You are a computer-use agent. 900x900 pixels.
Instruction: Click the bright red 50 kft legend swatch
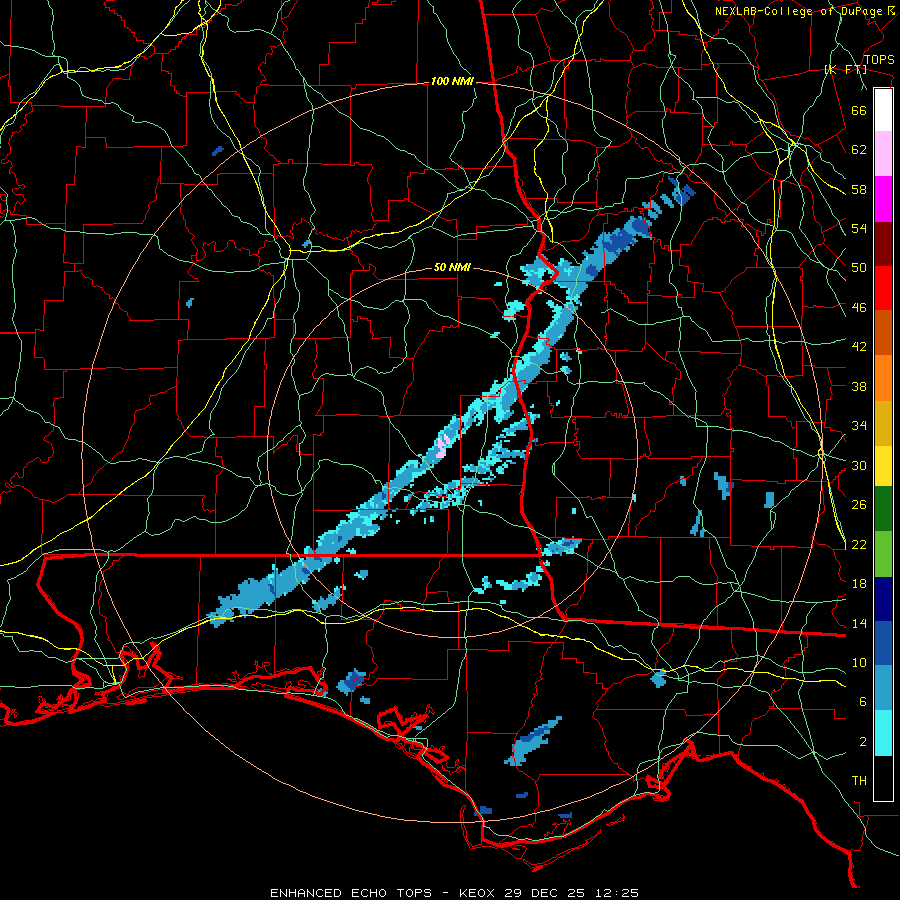(883, 288)
